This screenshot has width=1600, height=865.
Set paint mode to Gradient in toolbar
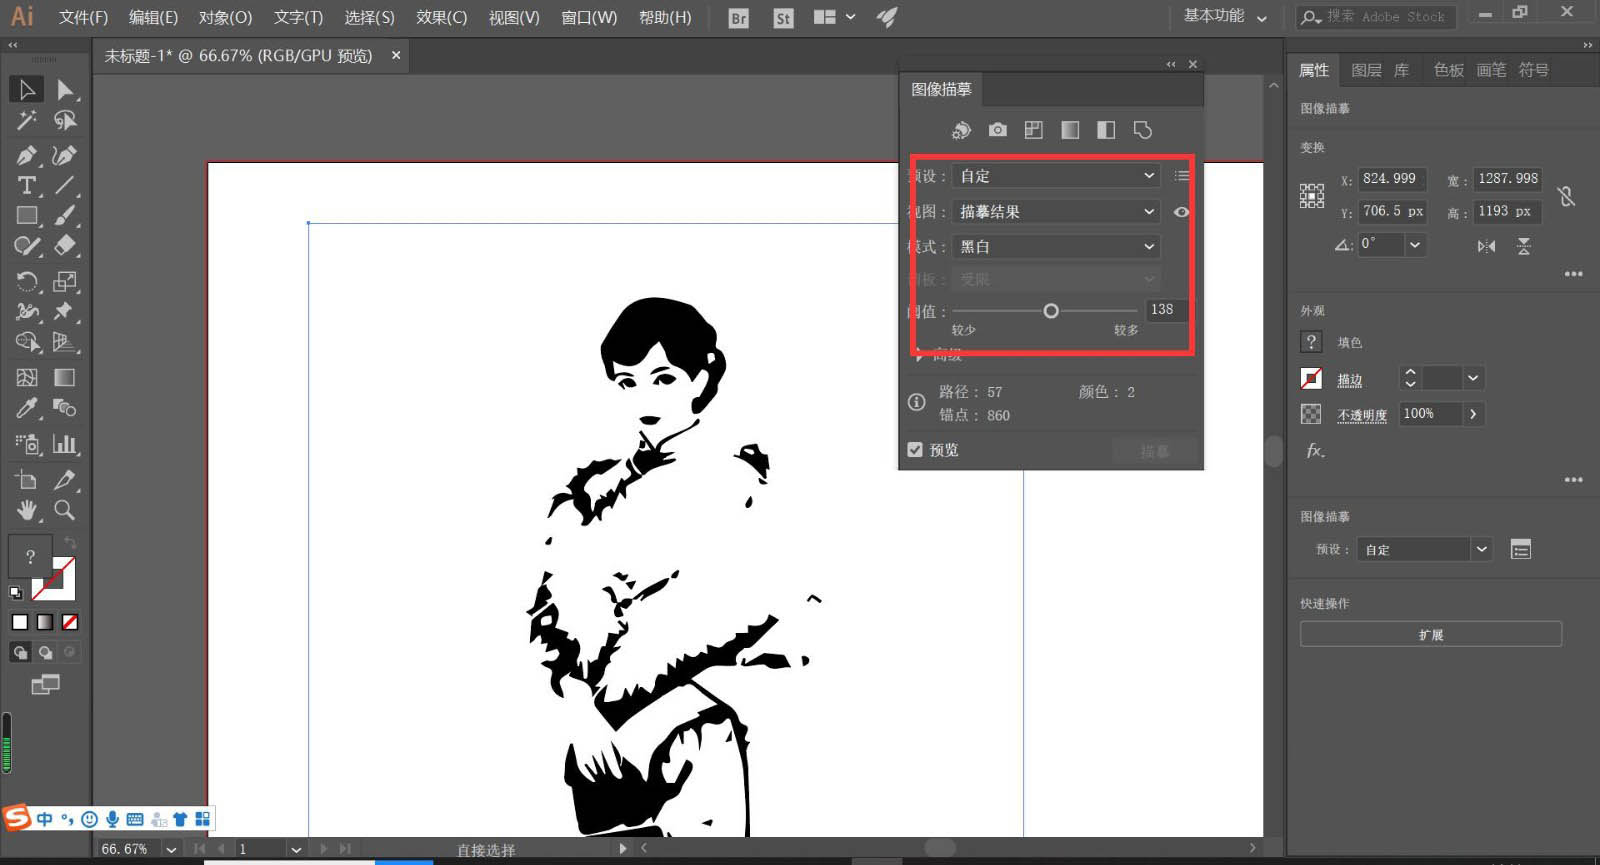pyautogui.click(x=45, y=622)
